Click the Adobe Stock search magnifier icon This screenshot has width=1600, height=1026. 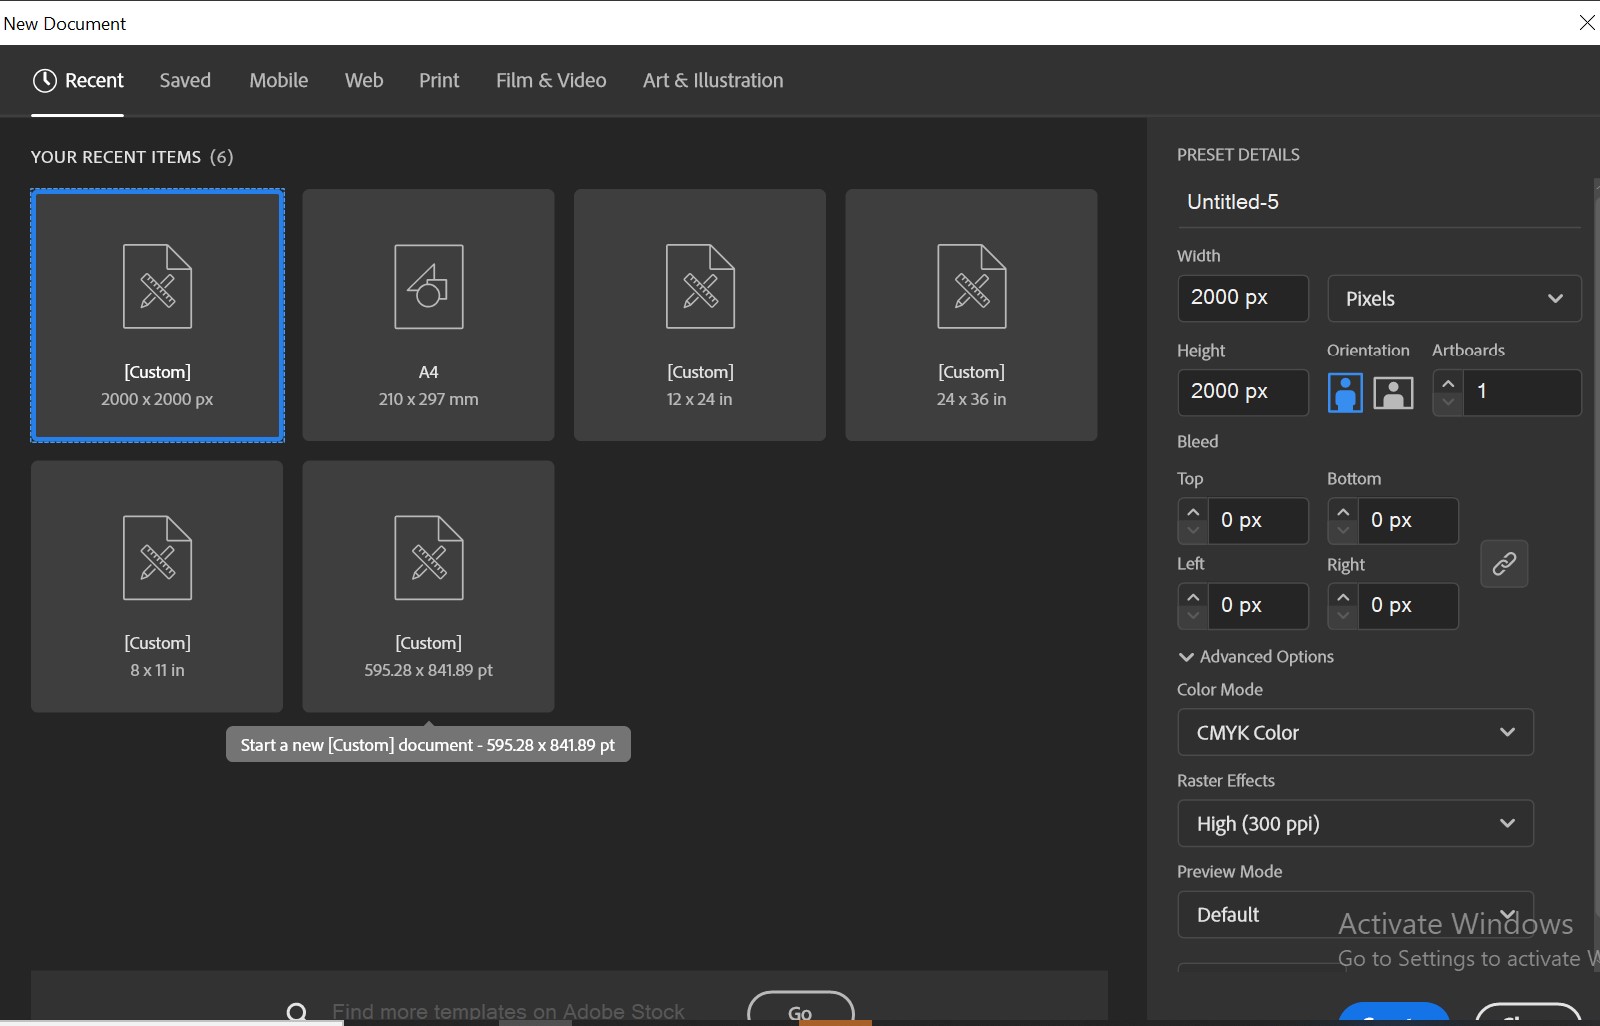coord(297,1013)
